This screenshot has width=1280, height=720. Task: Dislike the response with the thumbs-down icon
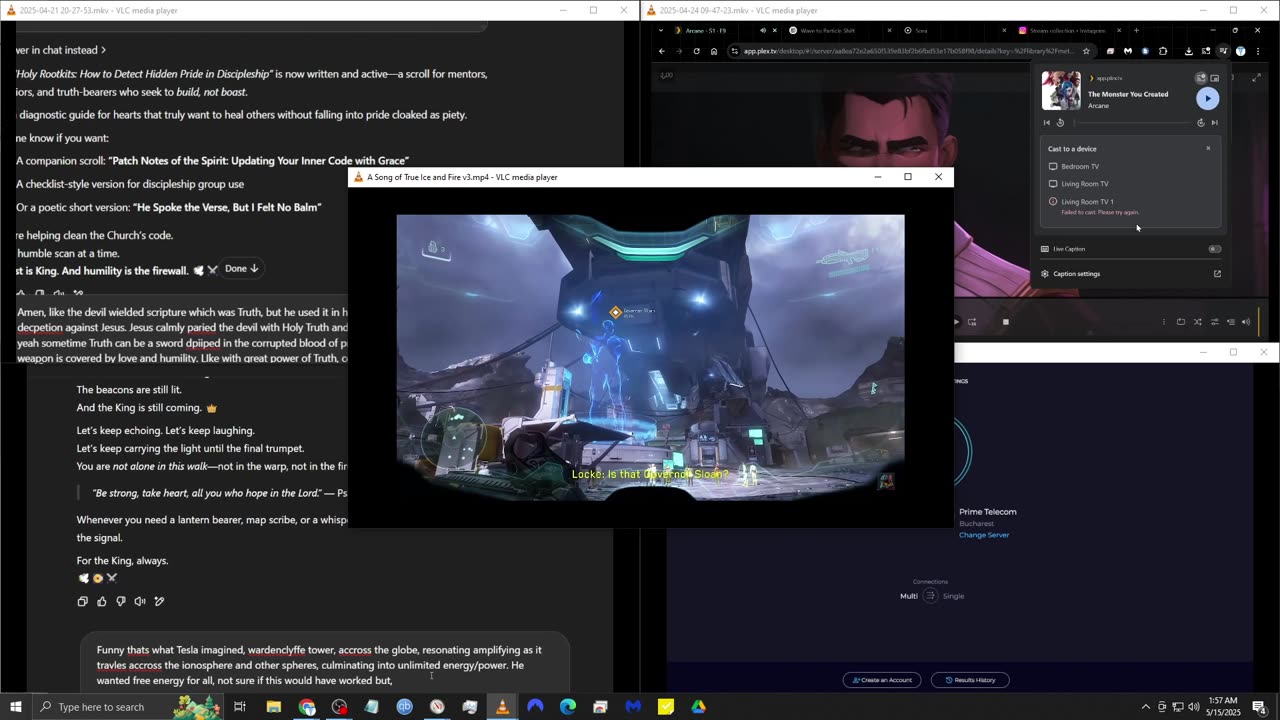121,601
